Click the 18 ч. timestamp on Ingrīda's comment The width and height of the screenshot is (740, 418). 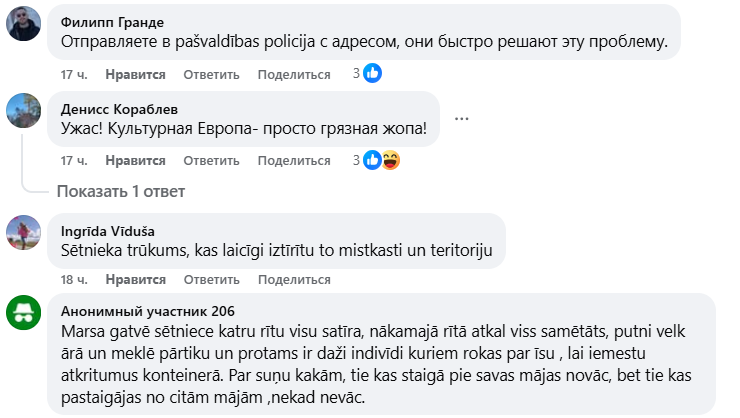click(74, 281)
